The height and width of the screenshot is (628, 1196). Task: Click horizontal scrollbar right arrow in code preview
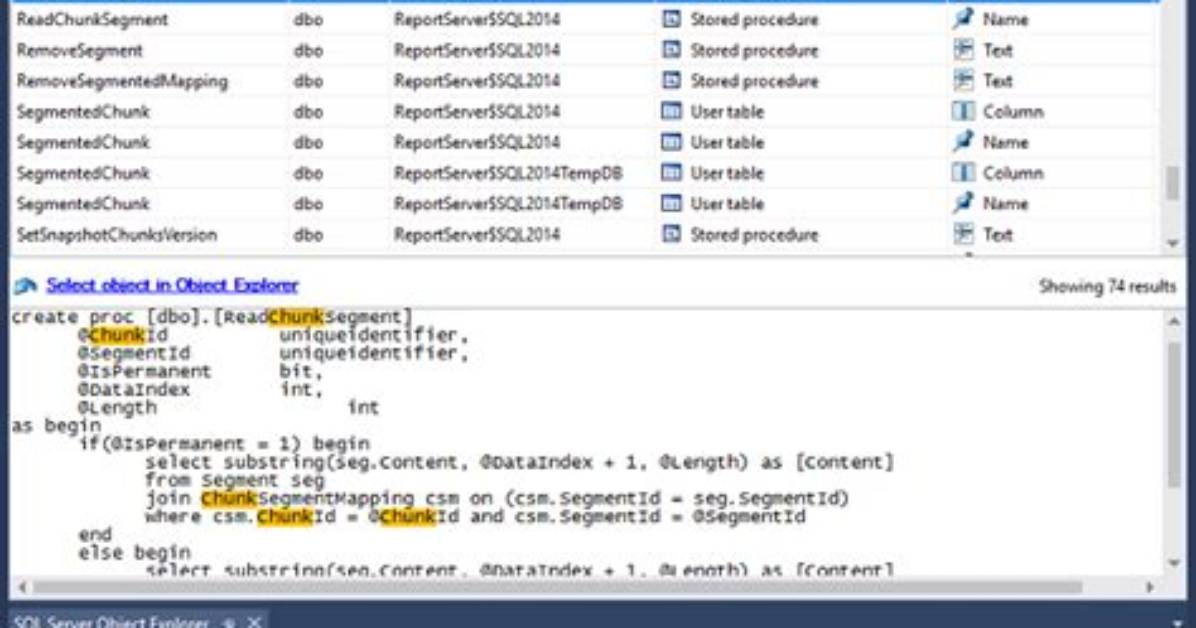click(x=1150, y=587)
